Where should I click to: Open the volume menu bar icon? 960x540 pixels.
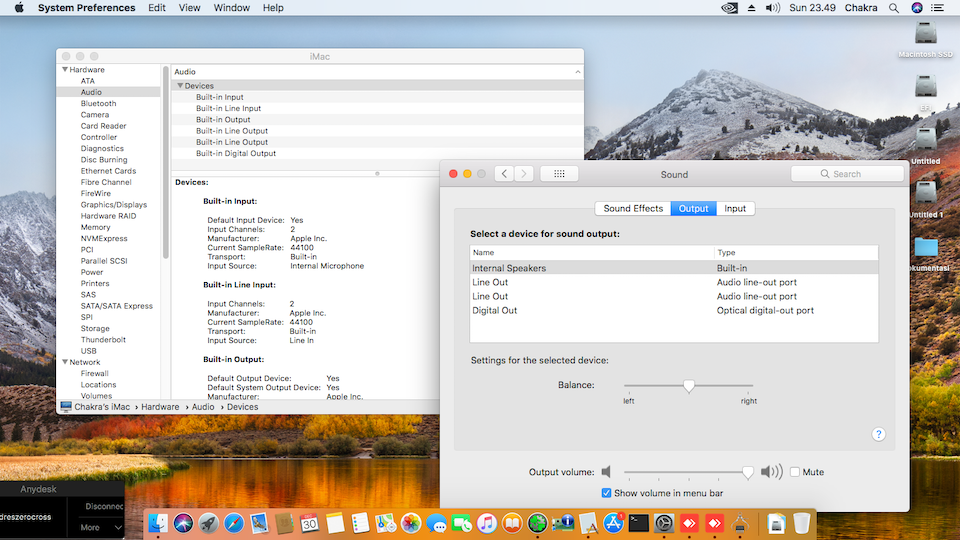[x=773, y=8]
